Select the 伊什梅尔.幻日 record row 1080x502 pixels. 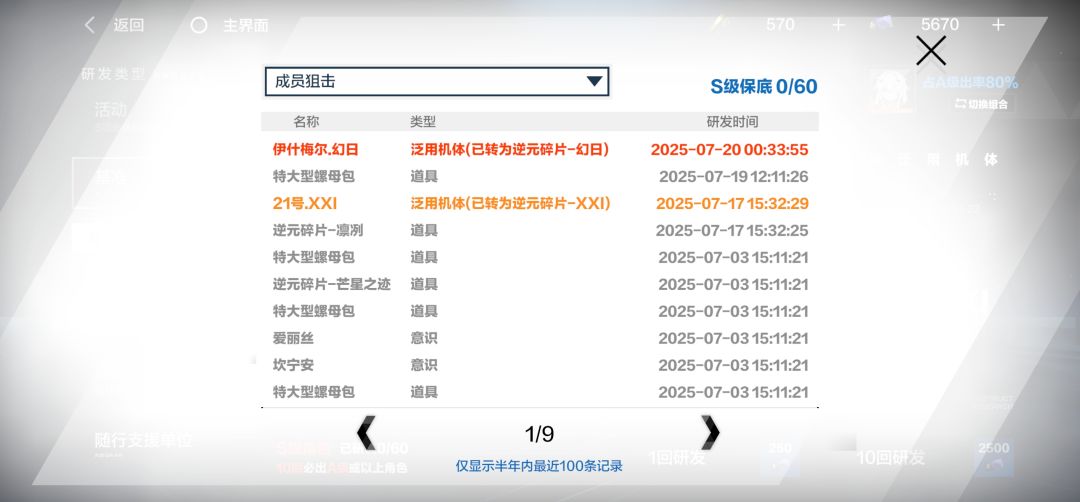point(540,149)
